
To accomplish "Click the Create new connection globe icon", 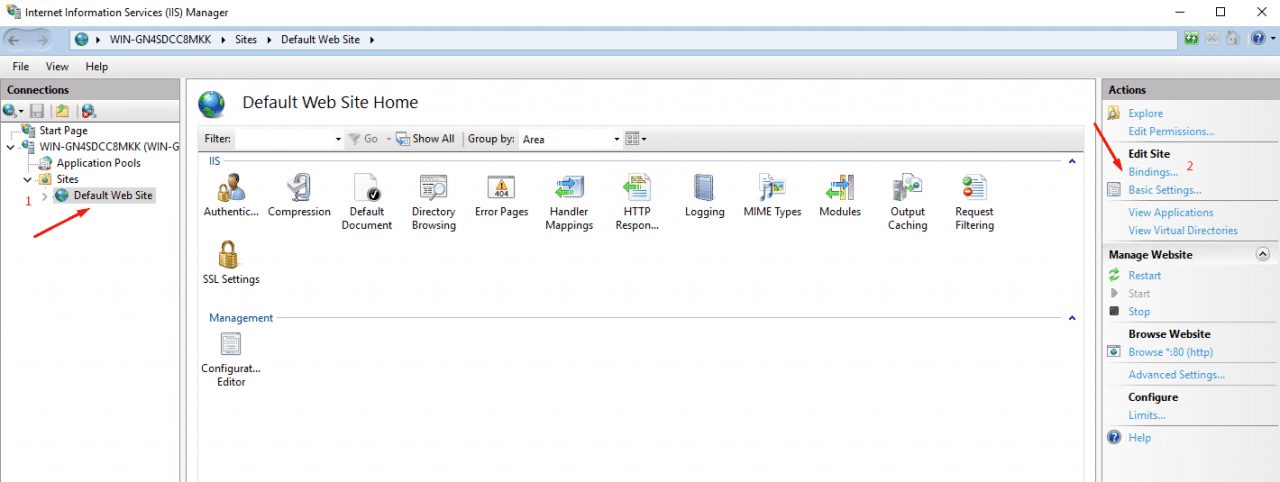I will tap(10, 111).
